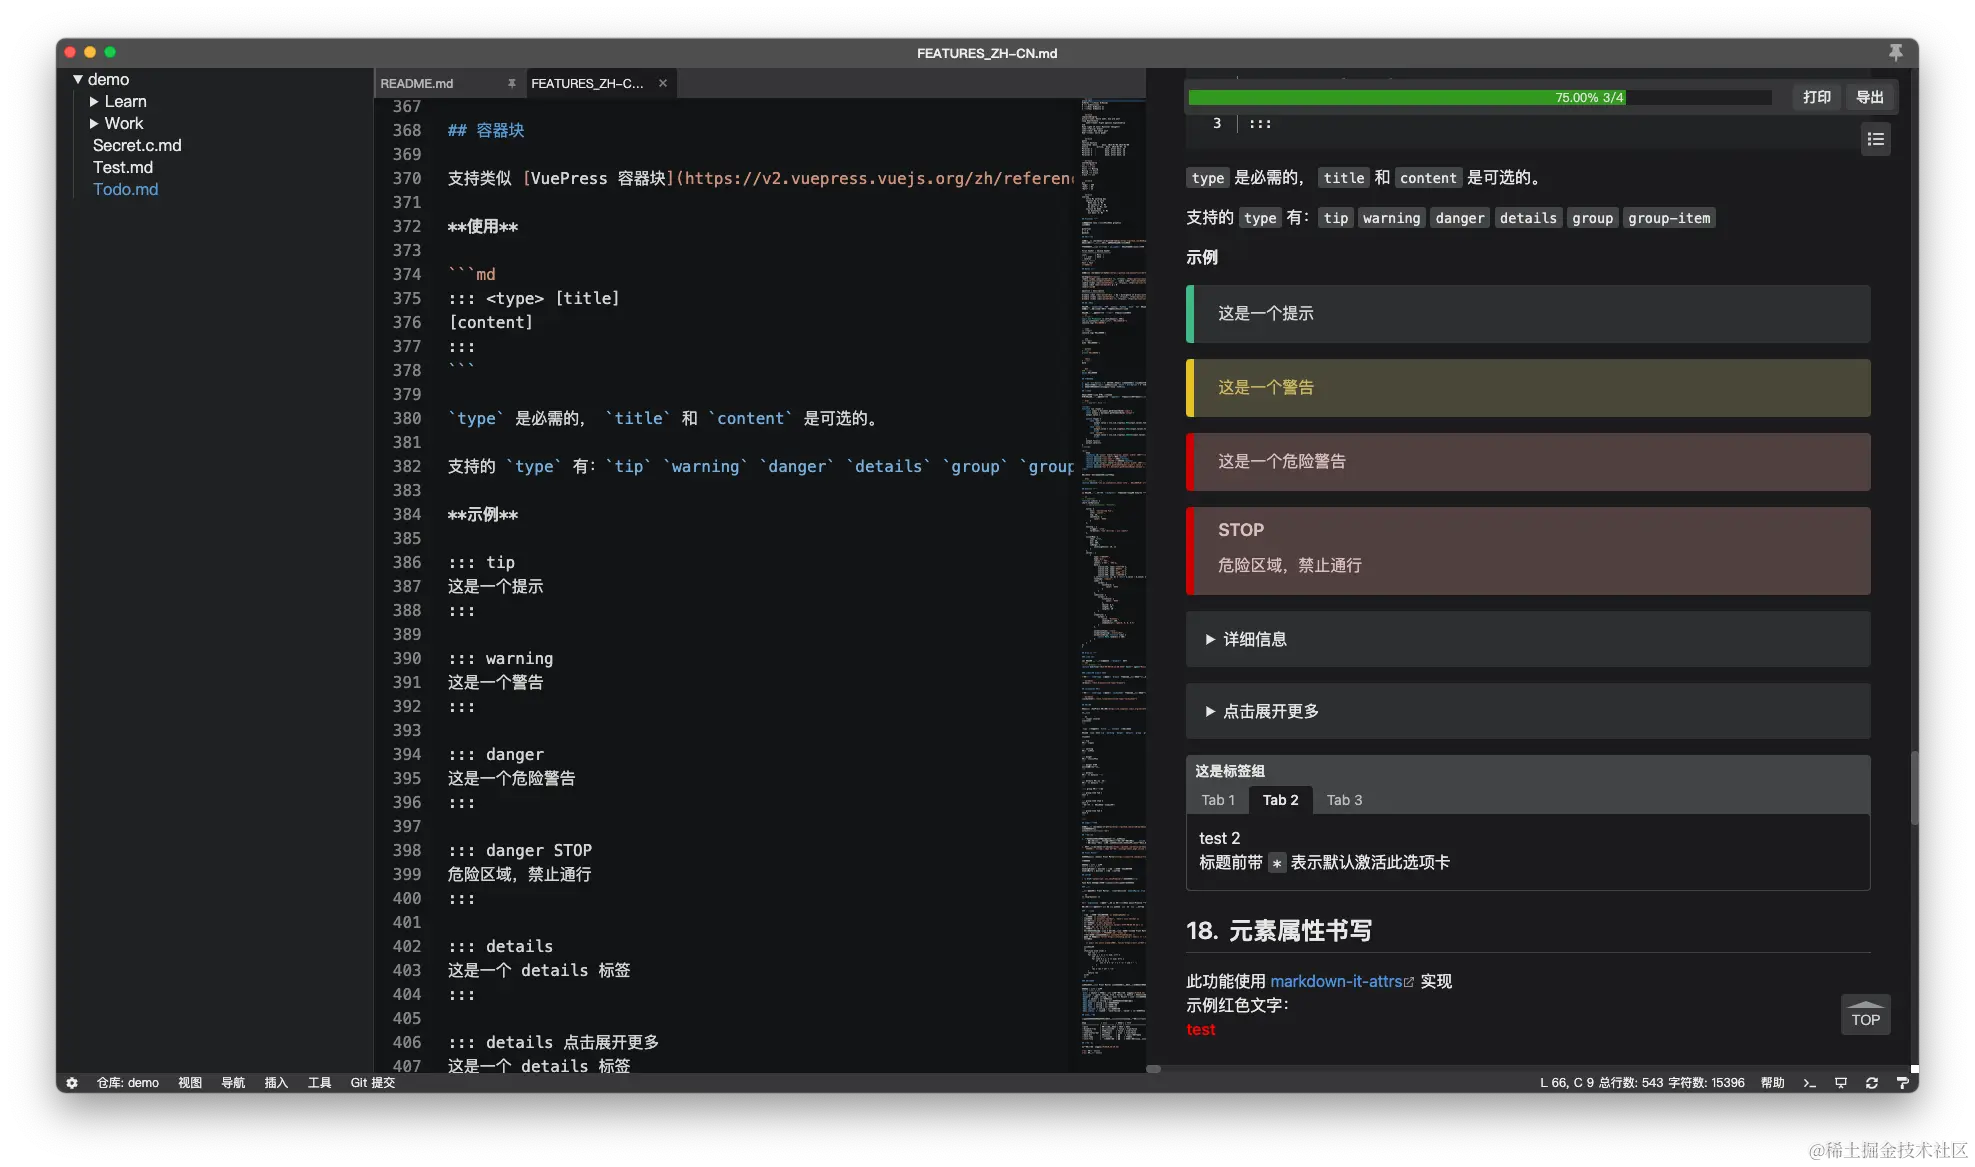
Task: Select Tab 1 in tab group
Action: point(1218,800)
